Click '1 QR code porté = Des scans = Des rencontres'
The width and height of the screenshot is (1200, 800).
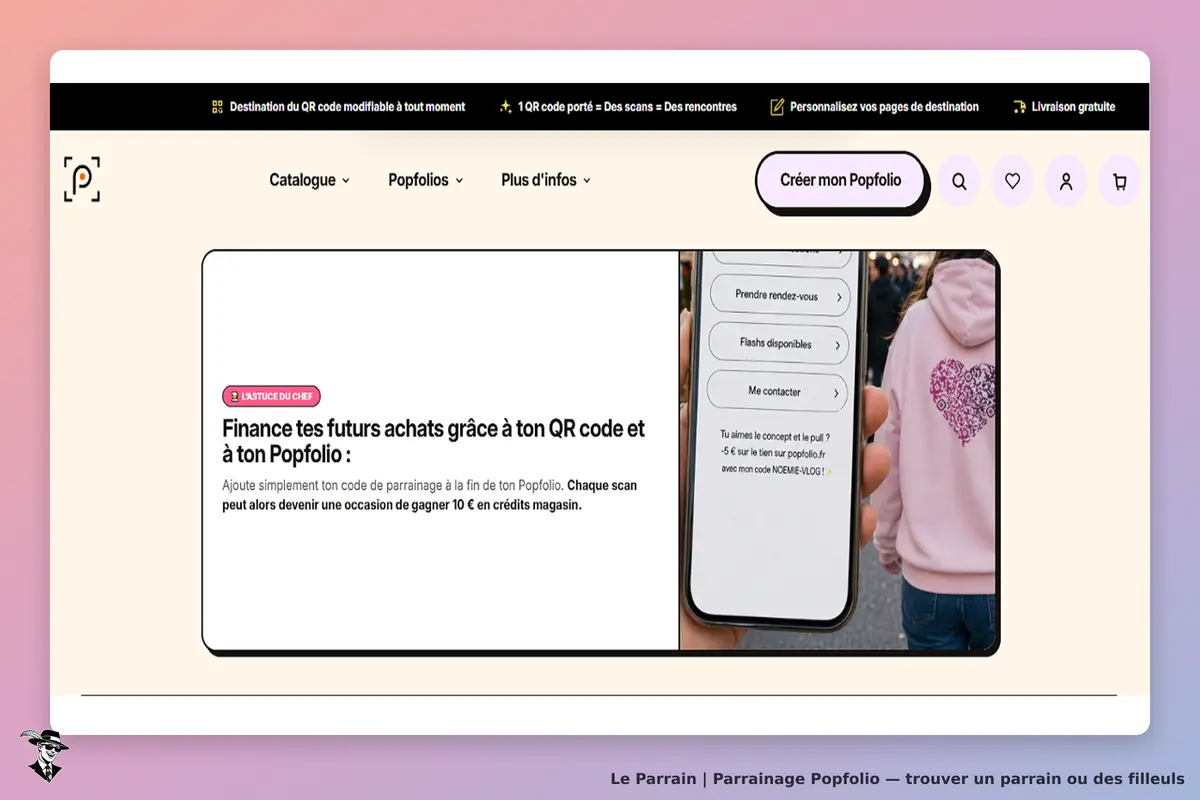(x=627, y=106)
